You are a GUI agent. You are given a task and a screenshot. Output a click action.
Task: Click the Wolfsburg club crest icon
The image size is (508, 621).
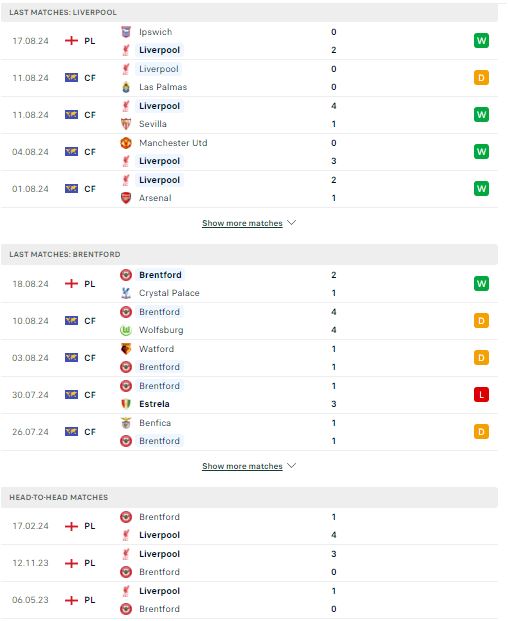click(x=126, y=330)
